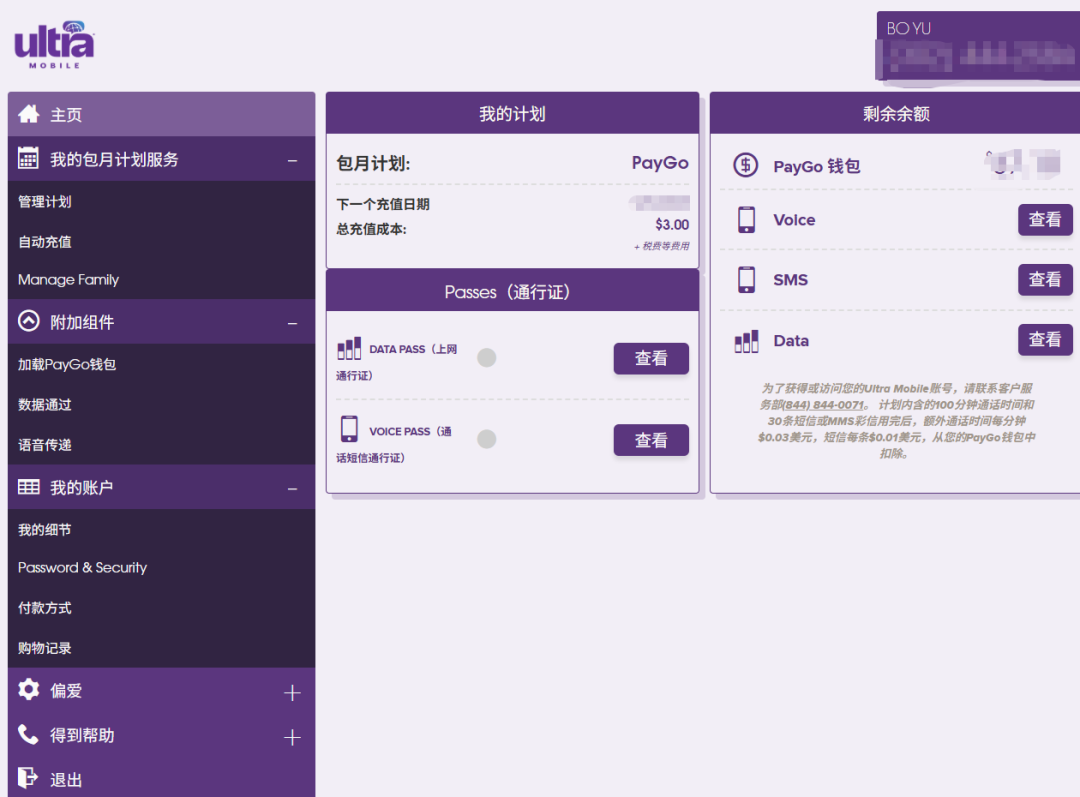Screen dimensions: 1080x797
Task: Click 查看 button for VOICE PASS
Action: pos(651,440)
